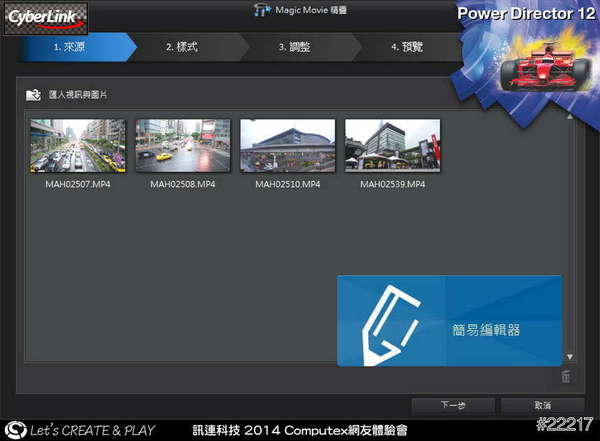Select step 1 來源 tab
This screenshot has height=441, width=600.
[x=77, y=47]
